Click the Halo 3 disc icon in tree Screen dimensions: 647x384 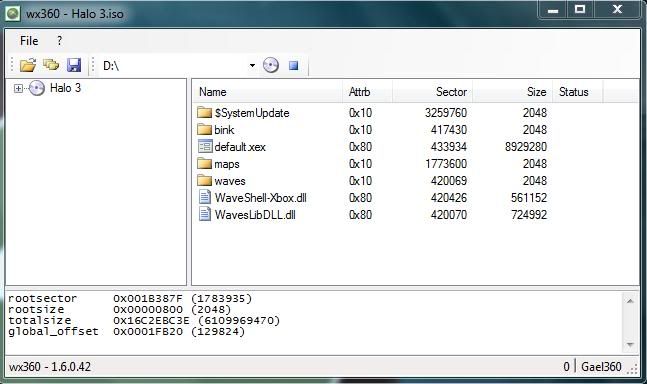point(37,88)
